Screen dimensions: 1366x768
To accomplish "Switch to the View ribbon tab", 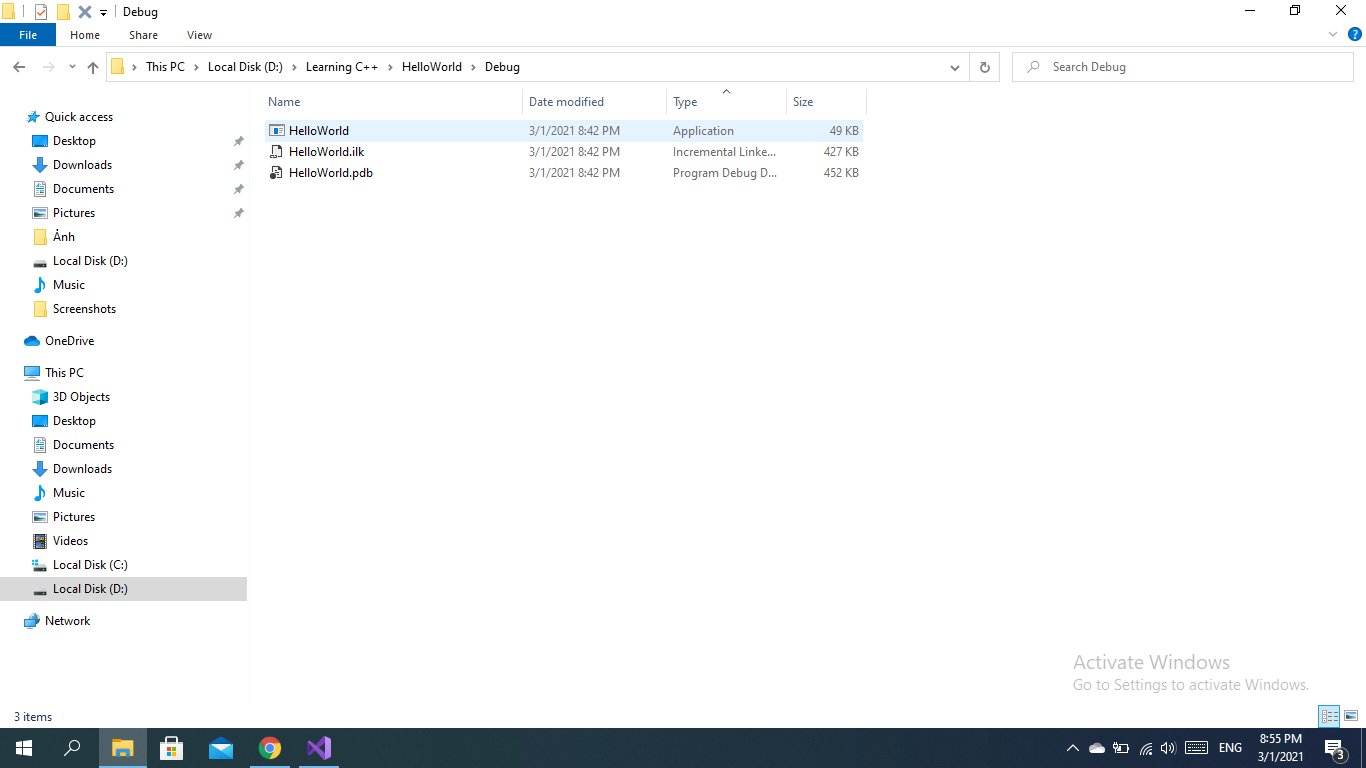I will [199, 35].
